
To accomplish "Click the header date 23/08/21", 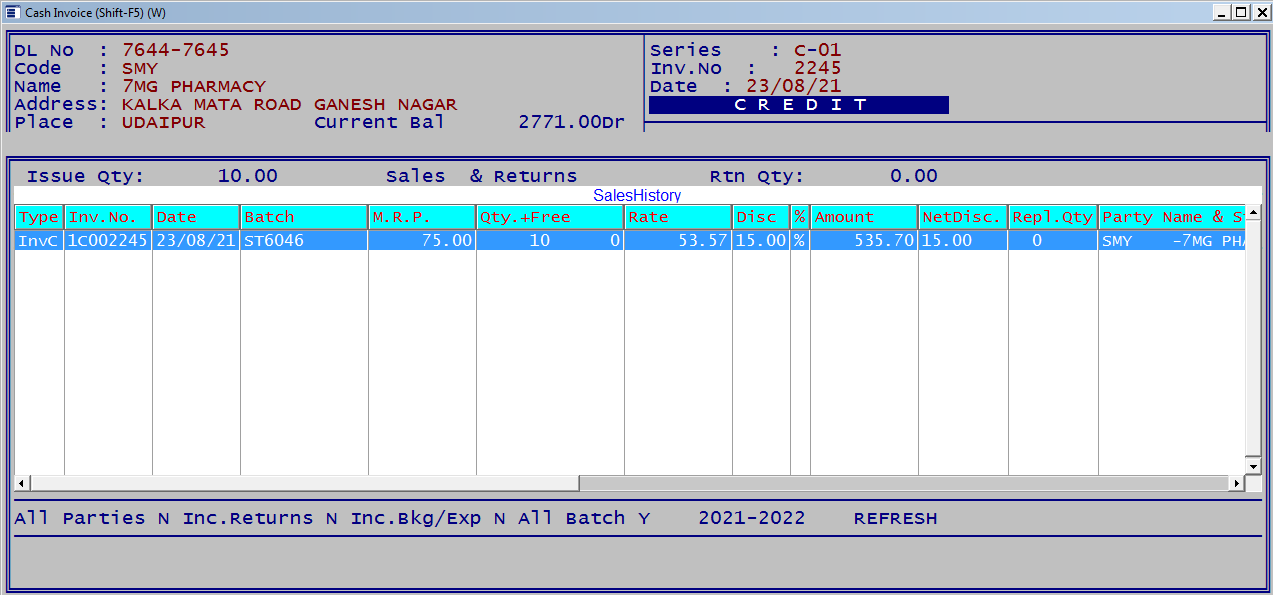I will point(794,86).
